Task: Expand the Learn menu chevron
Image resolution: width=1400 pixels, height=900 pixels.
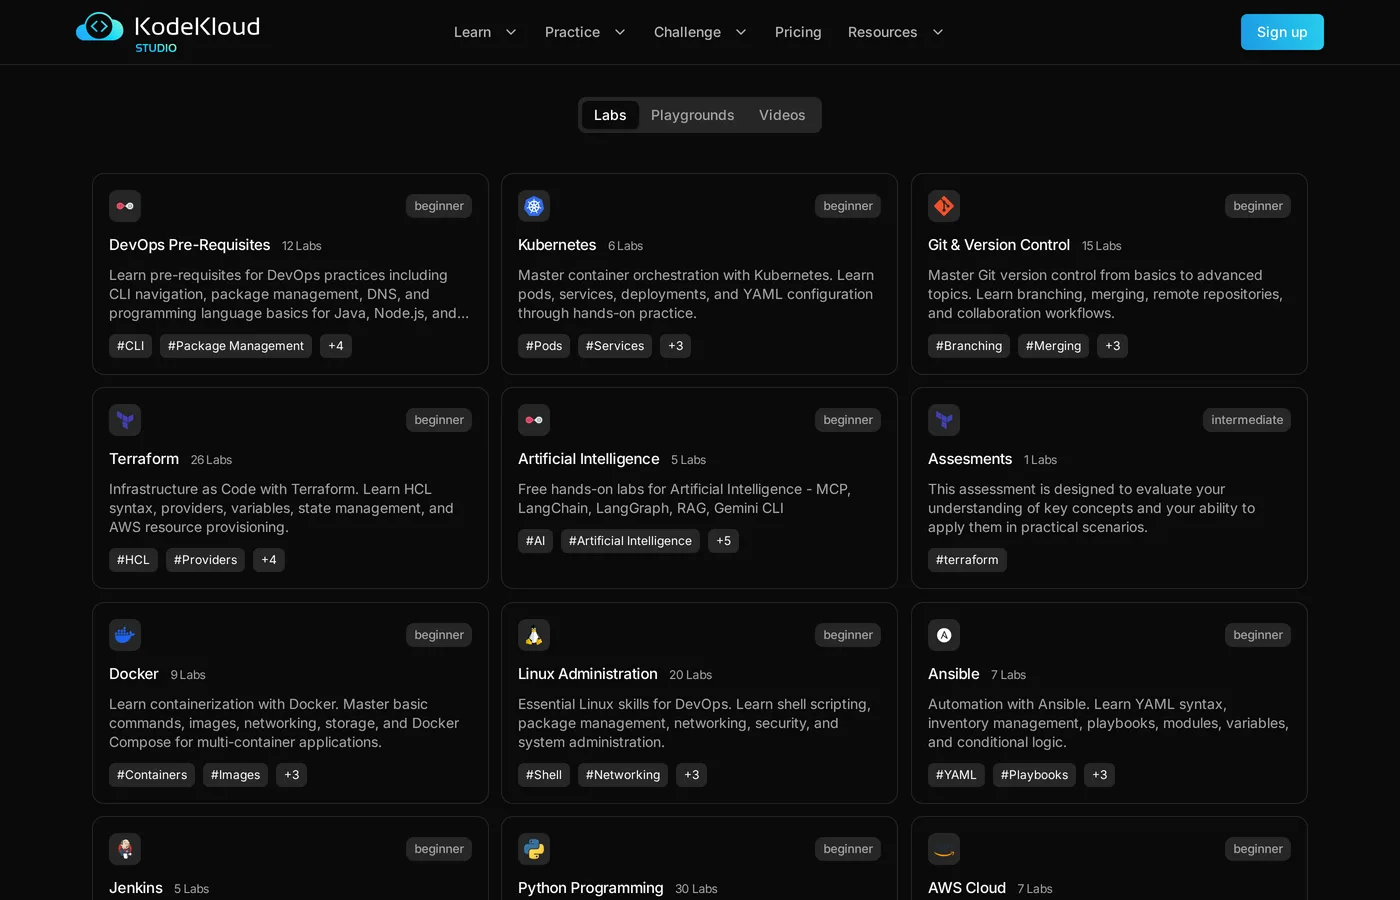Action: pyautogui.click(x=511, y=32)
